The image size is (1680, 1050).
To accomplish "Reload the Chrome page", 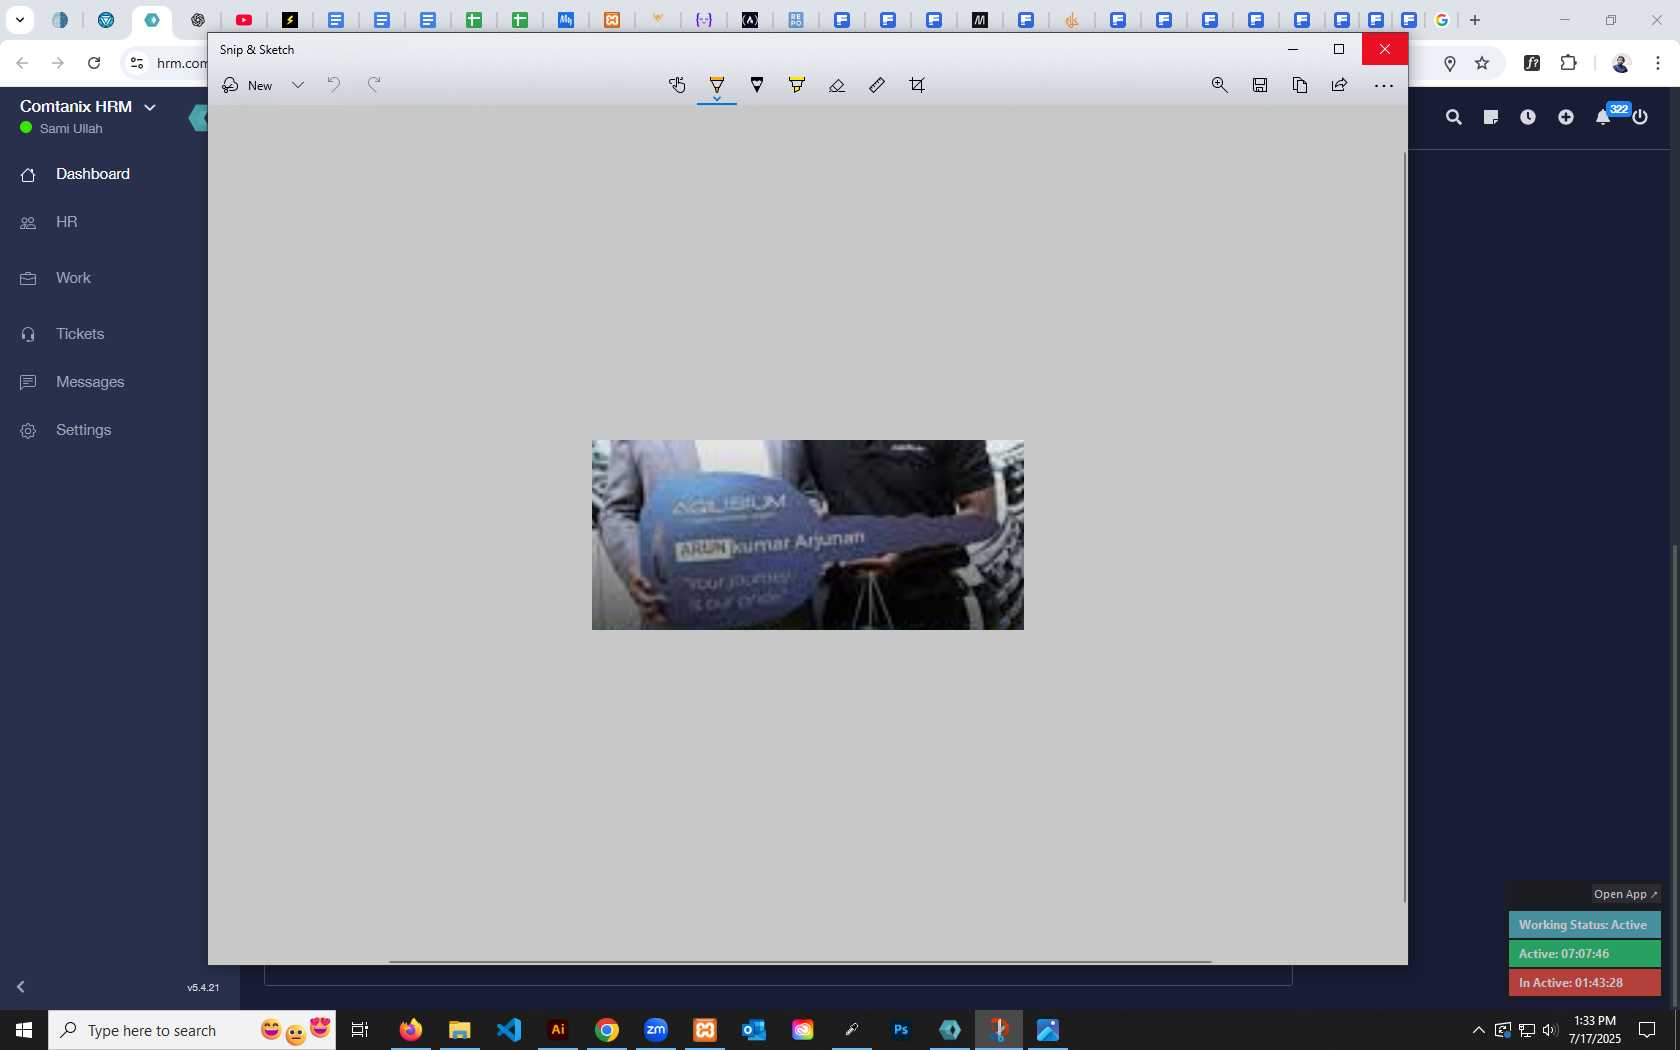I will 94,63.
